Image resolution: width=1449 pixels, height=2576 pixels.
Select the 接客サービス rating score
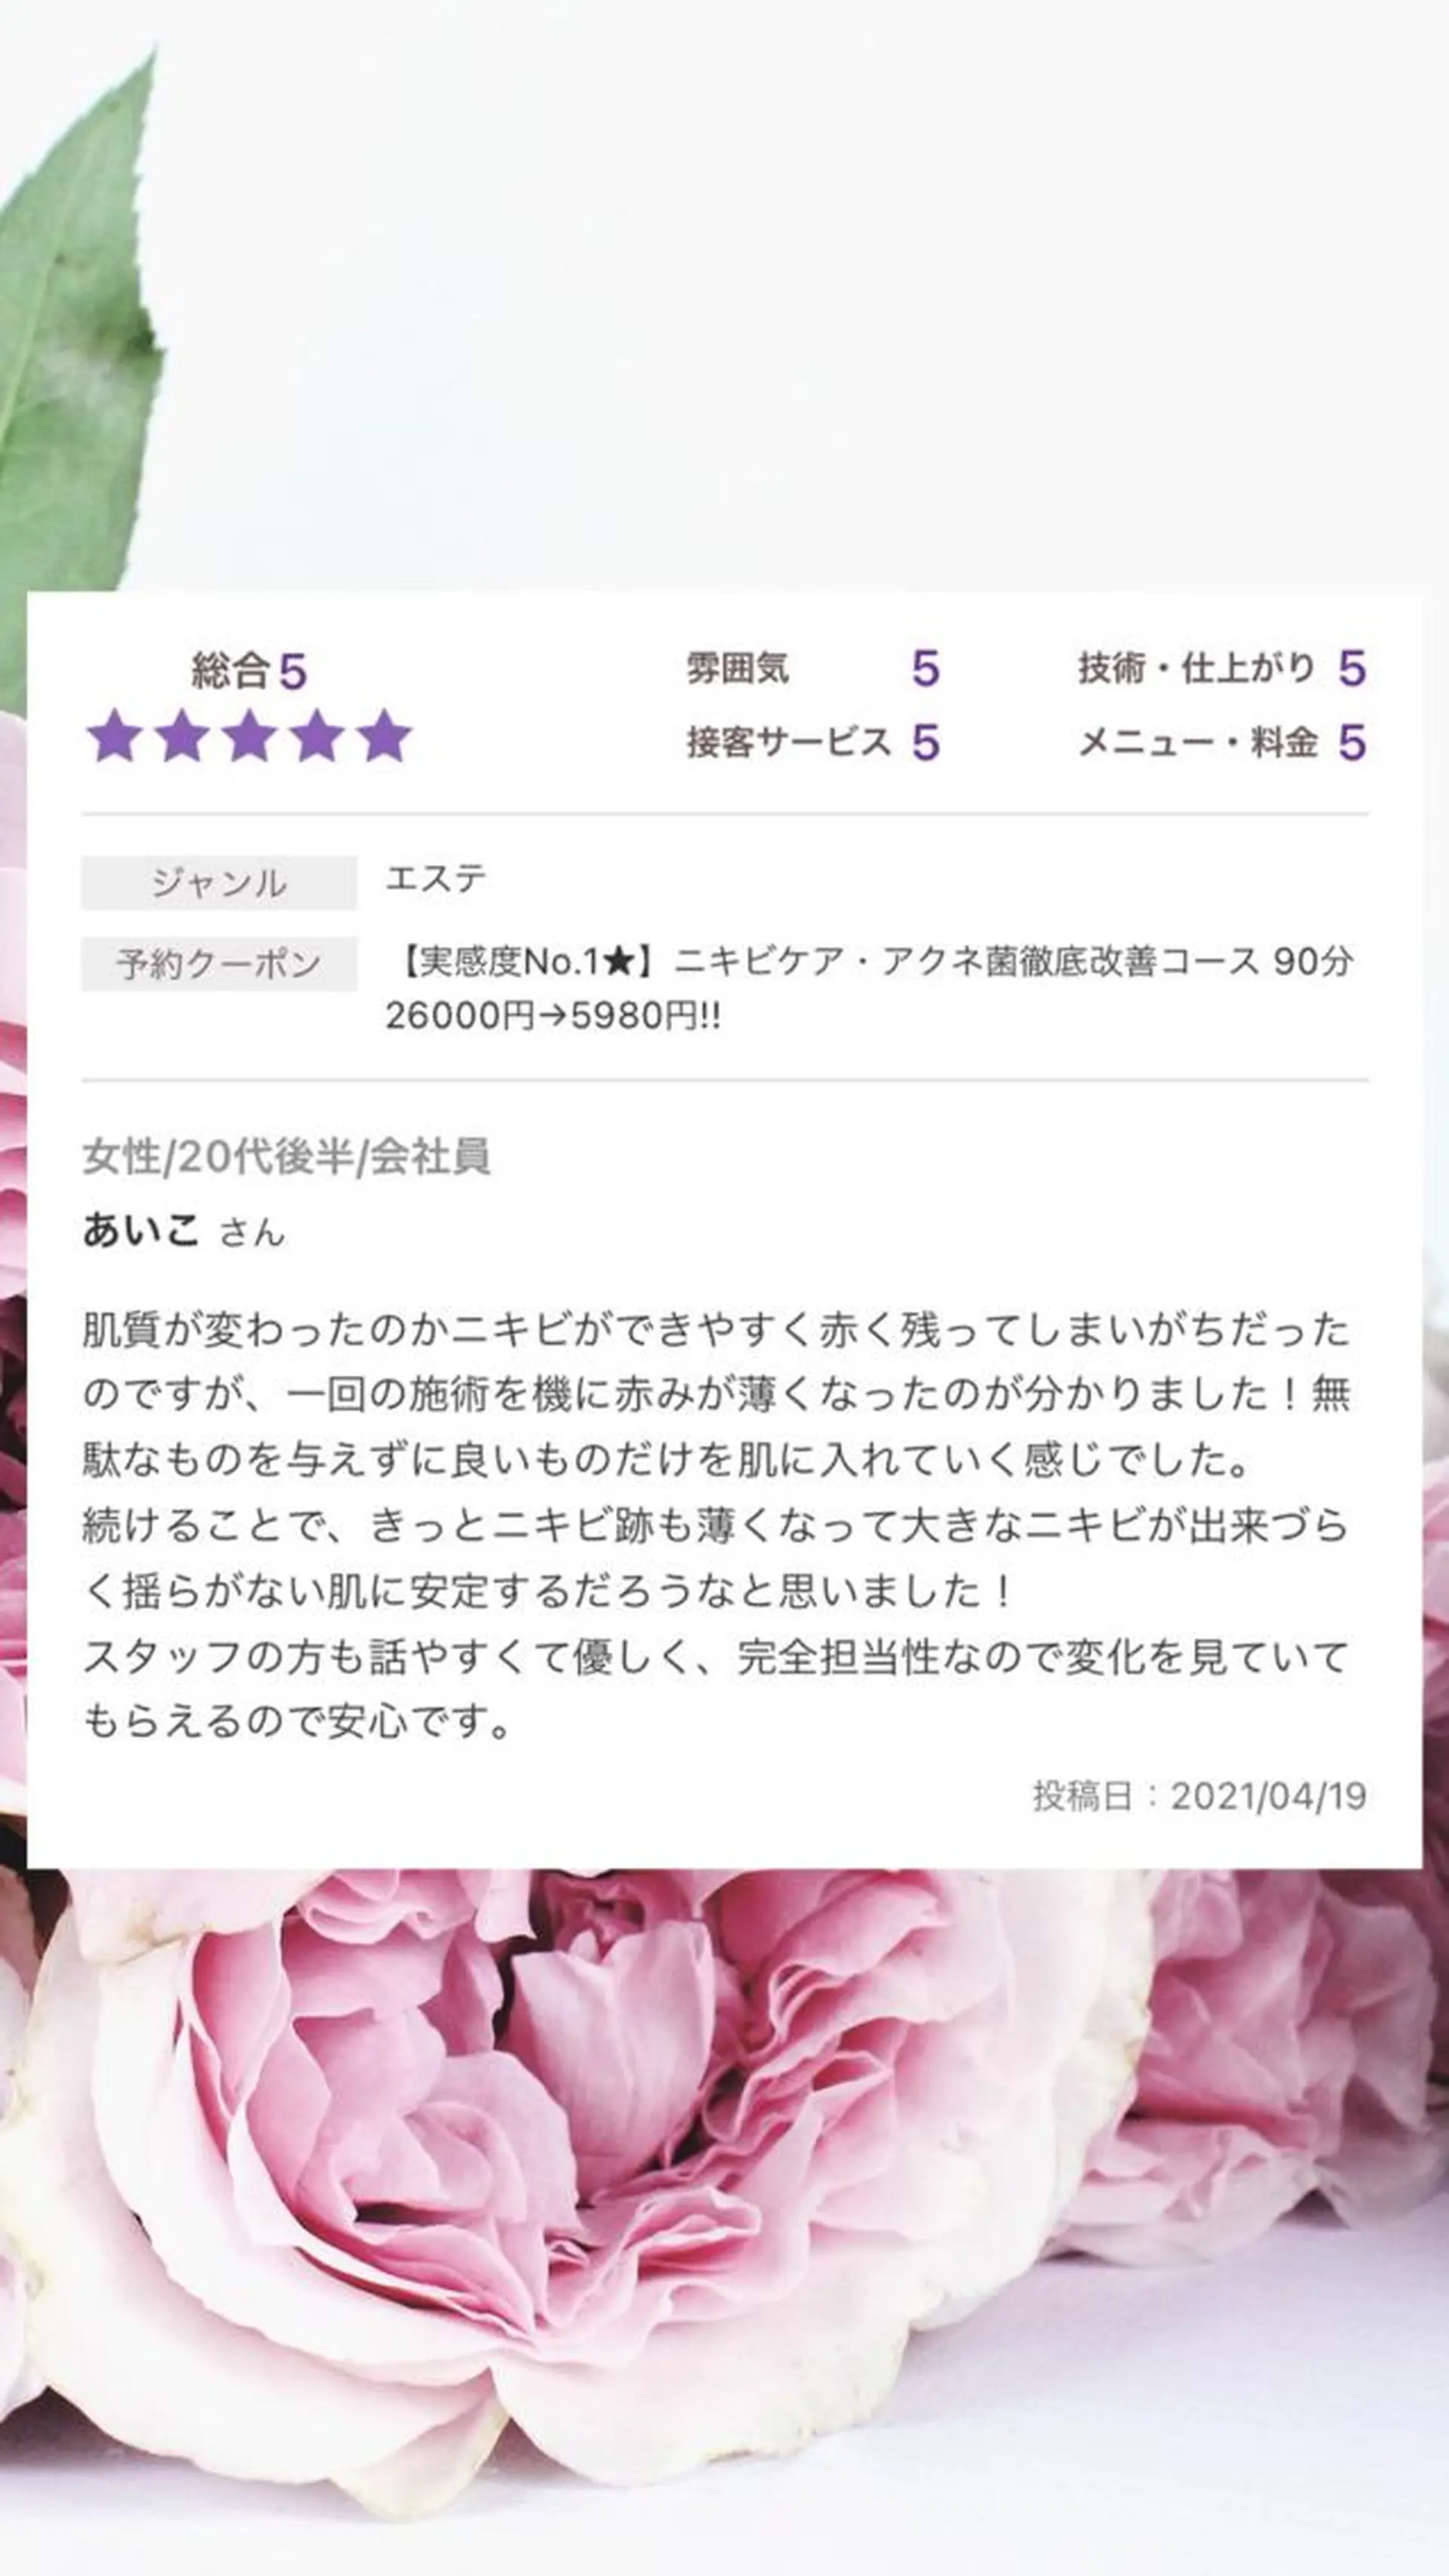[x=925, y=742]
